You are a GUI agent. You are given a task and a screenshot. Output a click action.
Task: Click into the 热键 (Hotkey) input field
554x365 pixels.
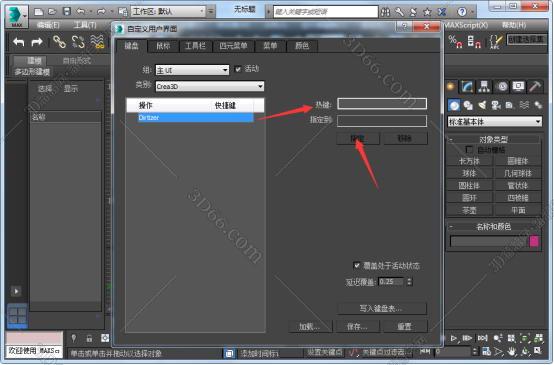point(382,104)
